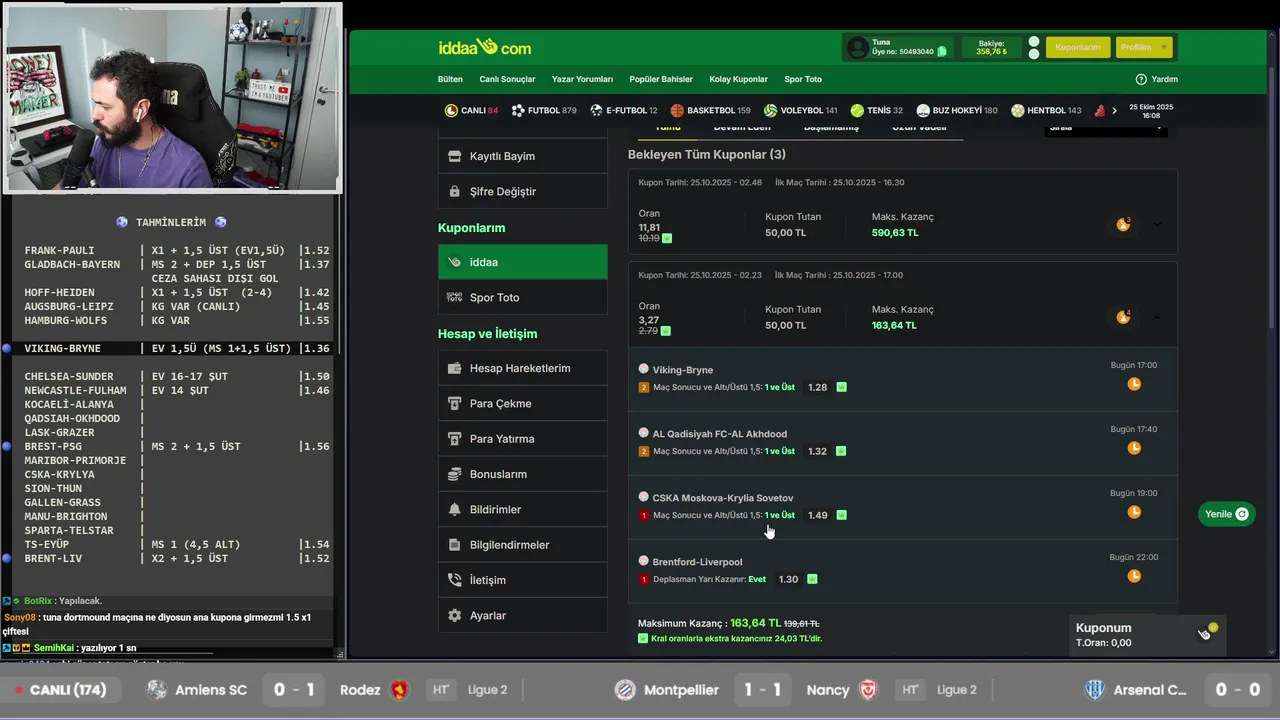
Task: Click the orange 3-match badge on the 11,81 coupon
Action: click(x=1123, y=224)
